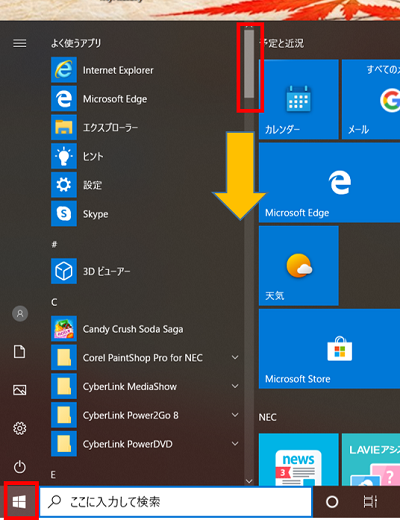Open the LAVIEアシスト tile

point(371,460)
